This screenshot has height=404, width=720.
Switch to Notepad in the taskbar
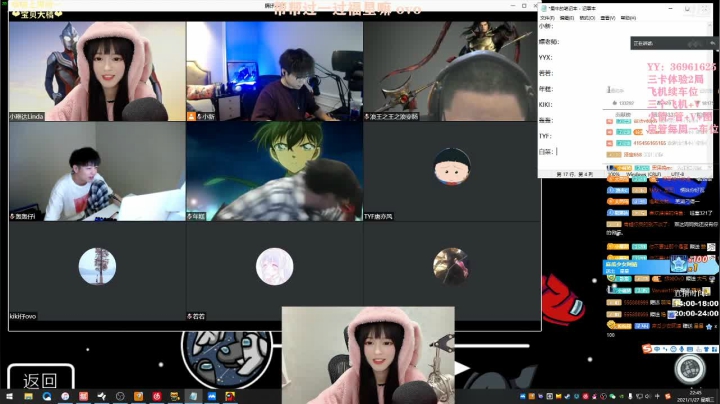click(x=194, y=396)
